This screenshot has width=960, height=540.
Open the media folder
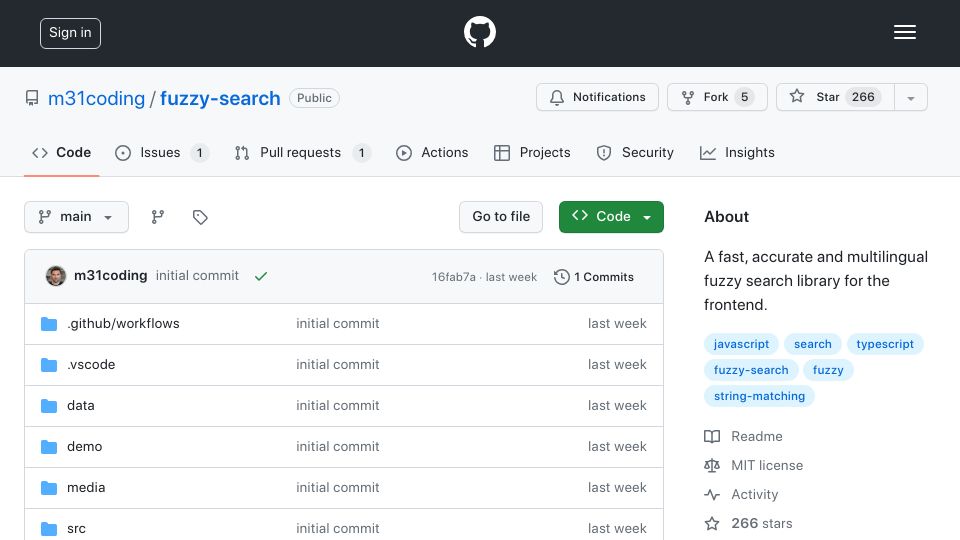point(86,488)
